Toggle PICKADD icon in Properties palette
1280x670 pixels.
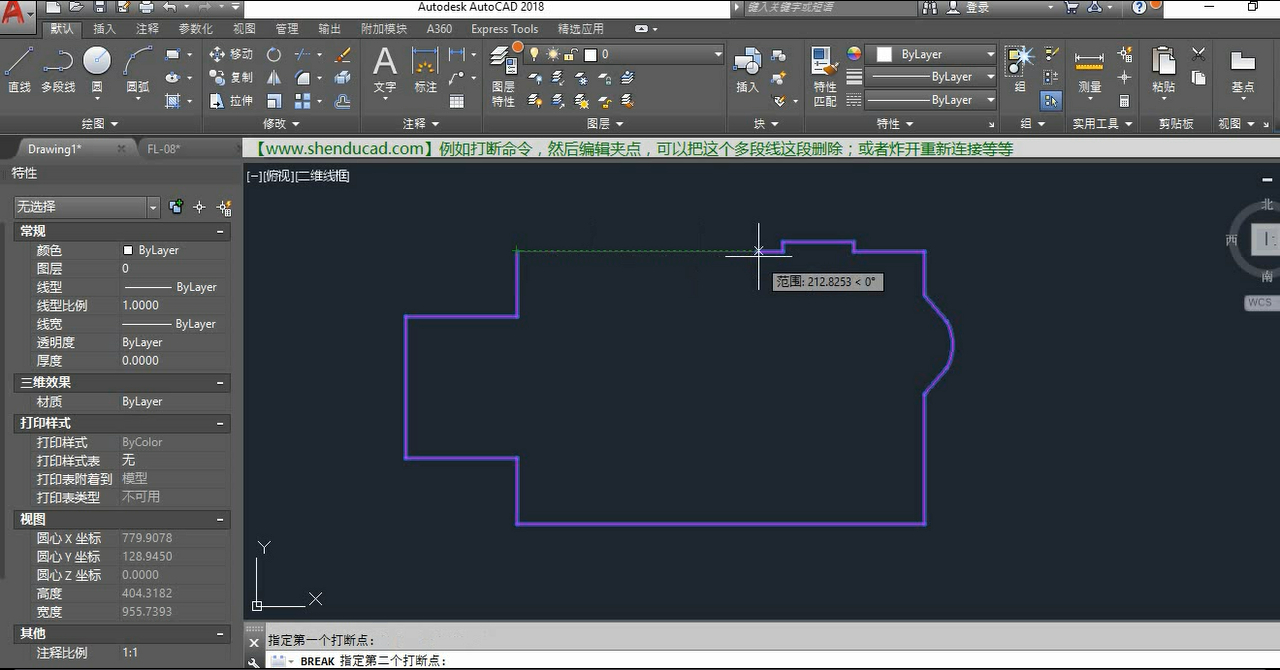click(x=176, y=207)
